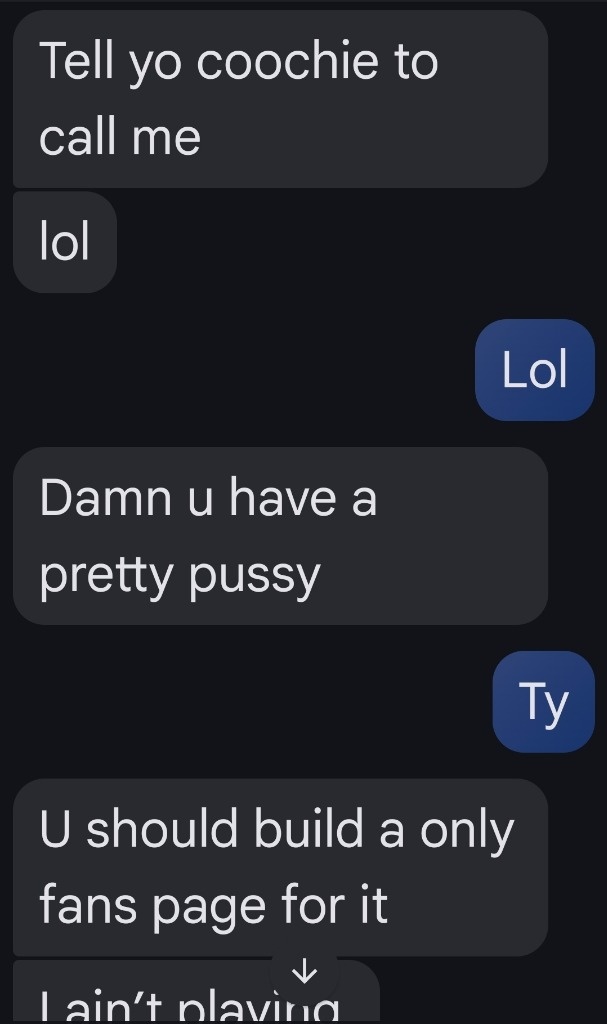Select the received lowercase "lol" message bubble
The image size is (607, 1024).
(65, 242)
